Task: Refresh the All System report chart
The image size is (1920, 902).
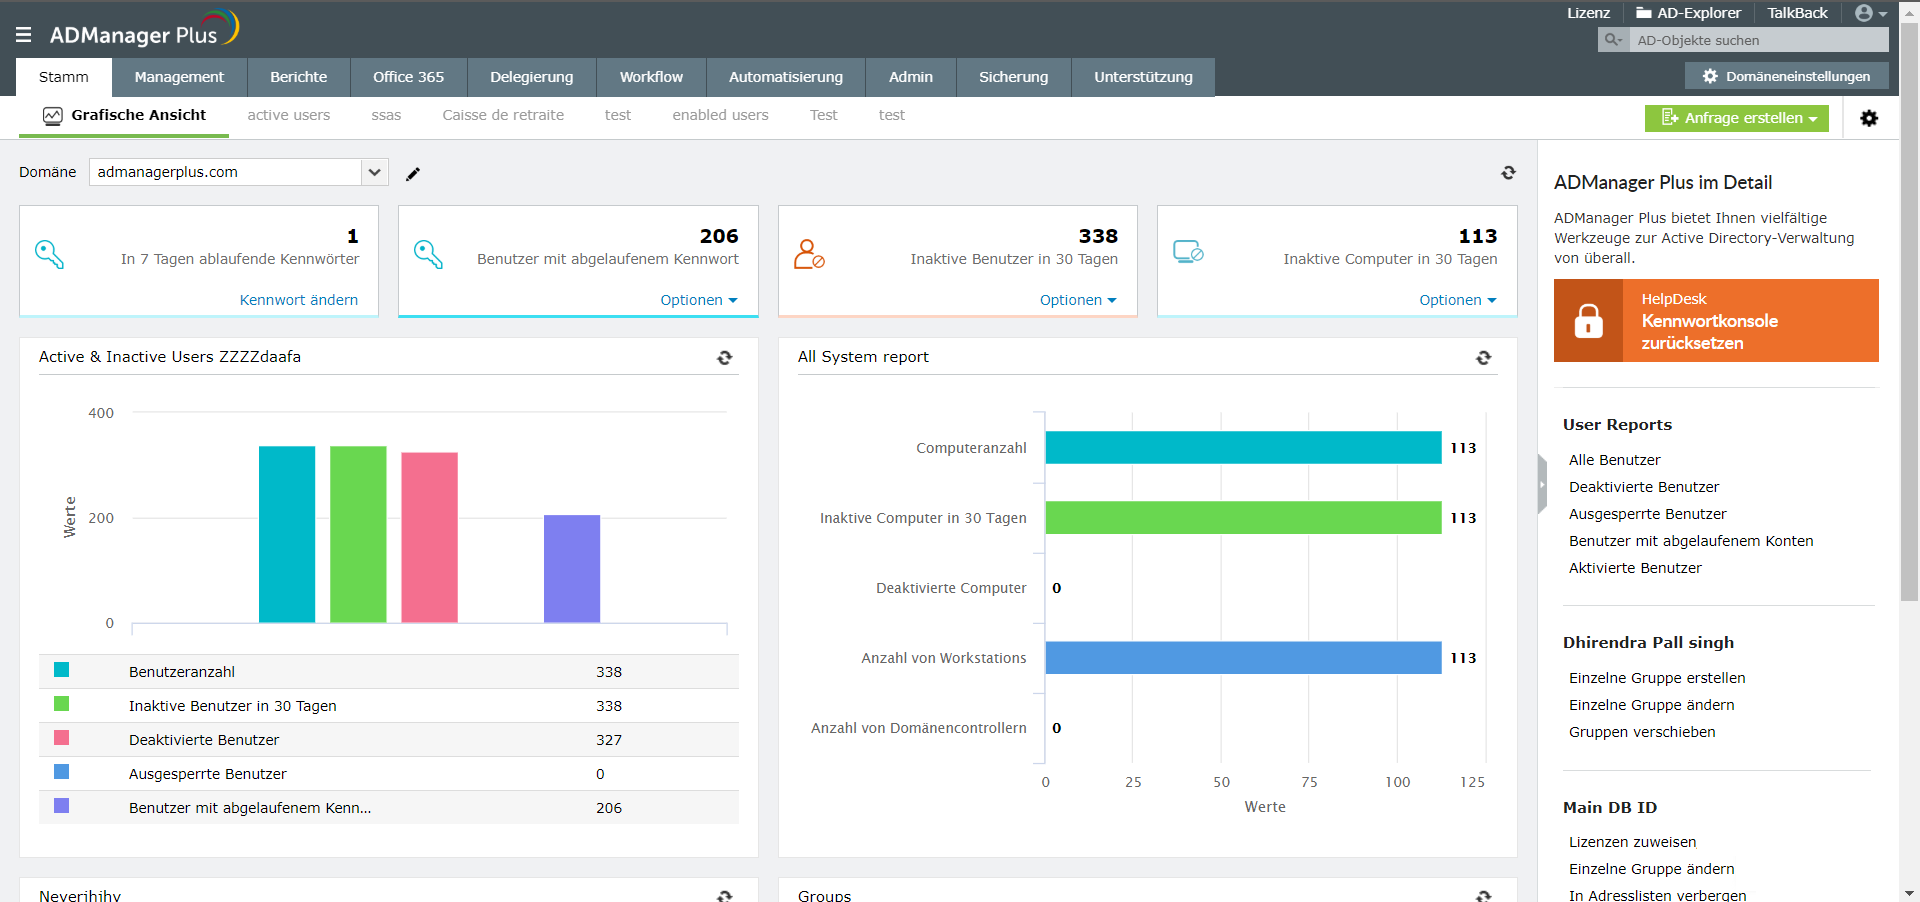Action: [x=1483, y=358]
